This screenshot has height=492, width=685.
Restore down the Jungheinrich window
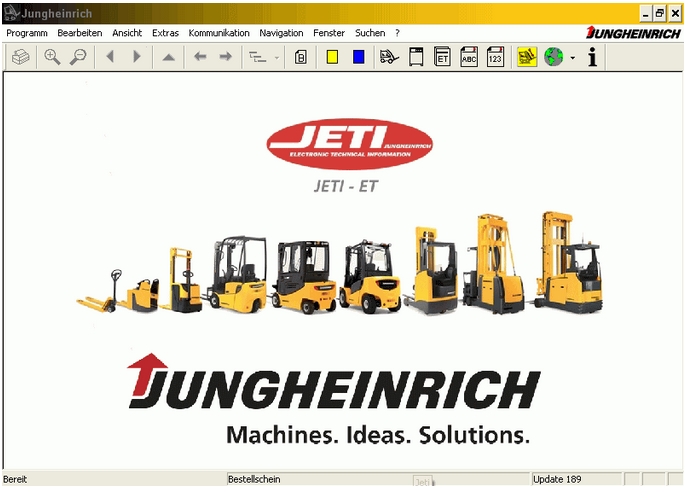point(660,14)
